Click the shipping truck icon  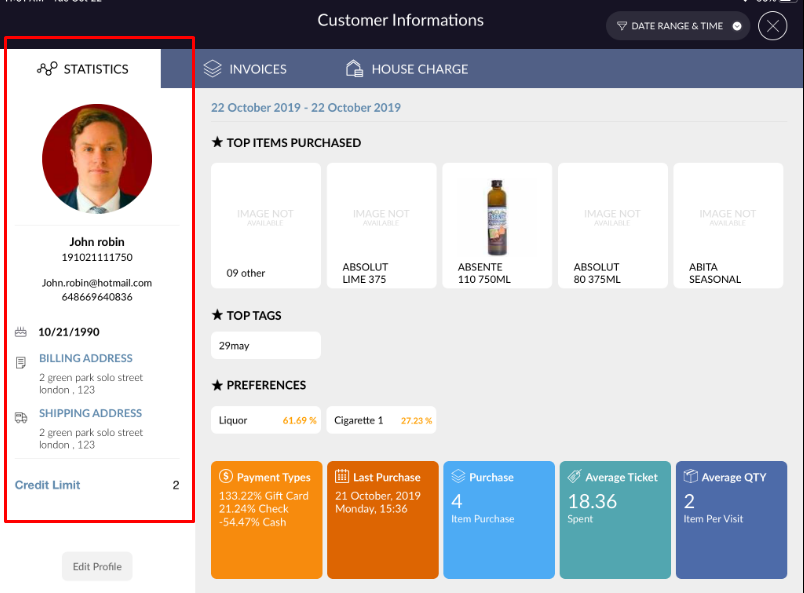click(x=21, y=417)
